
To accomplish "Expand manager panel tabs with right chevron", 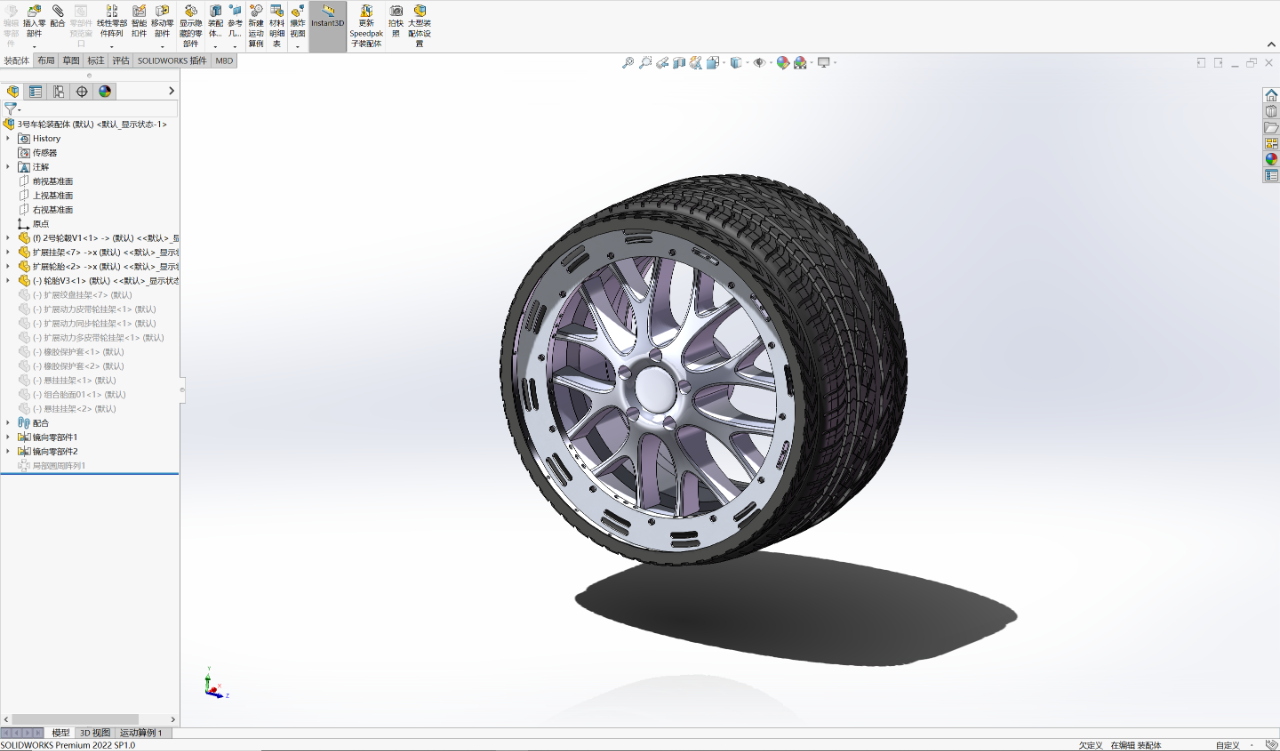I will point(171,91).
